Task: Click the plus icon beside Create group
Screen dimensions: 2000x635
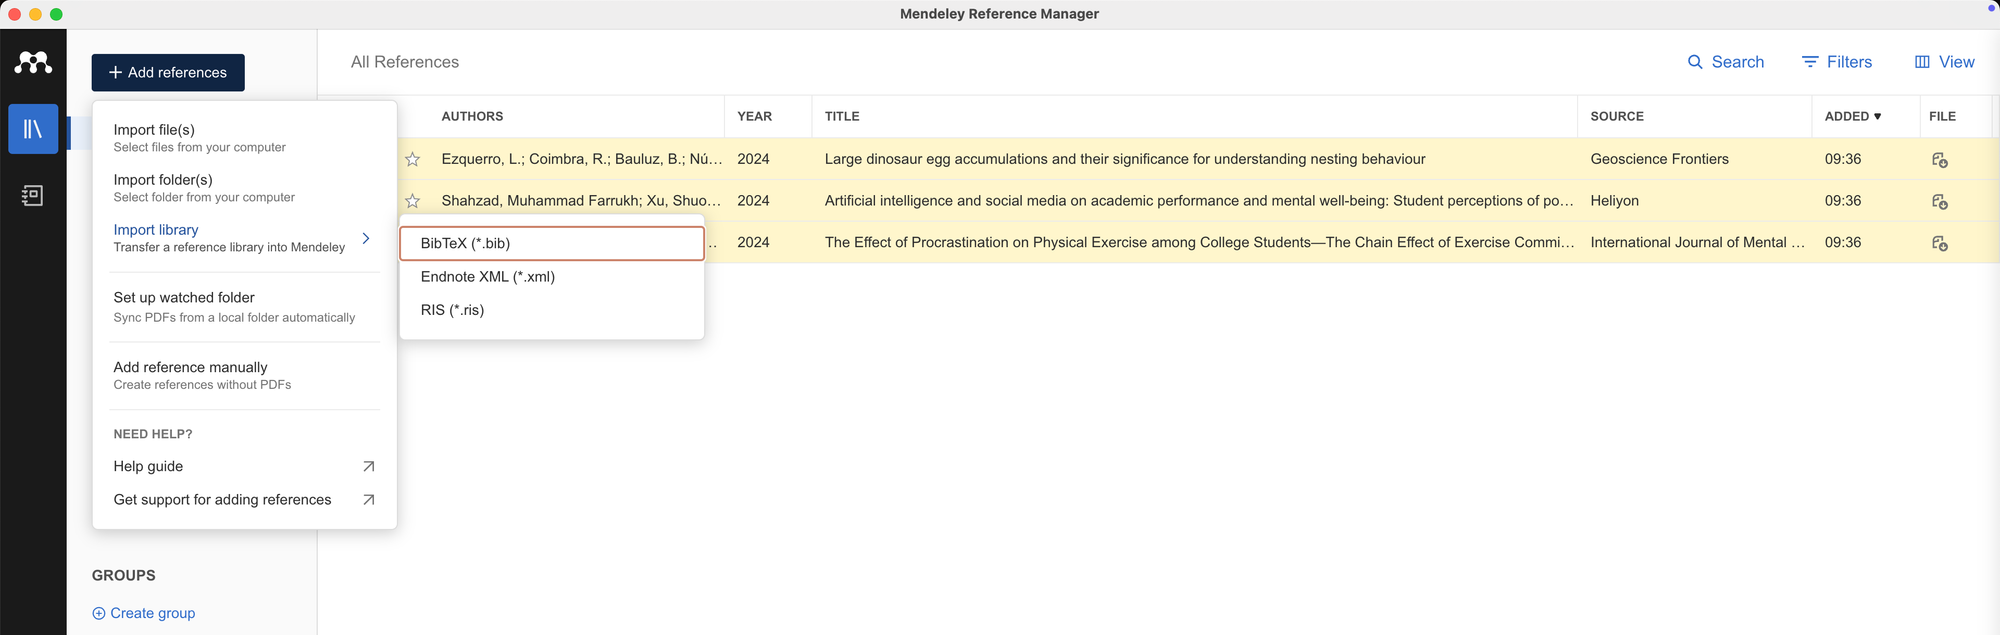Action: 99,613
